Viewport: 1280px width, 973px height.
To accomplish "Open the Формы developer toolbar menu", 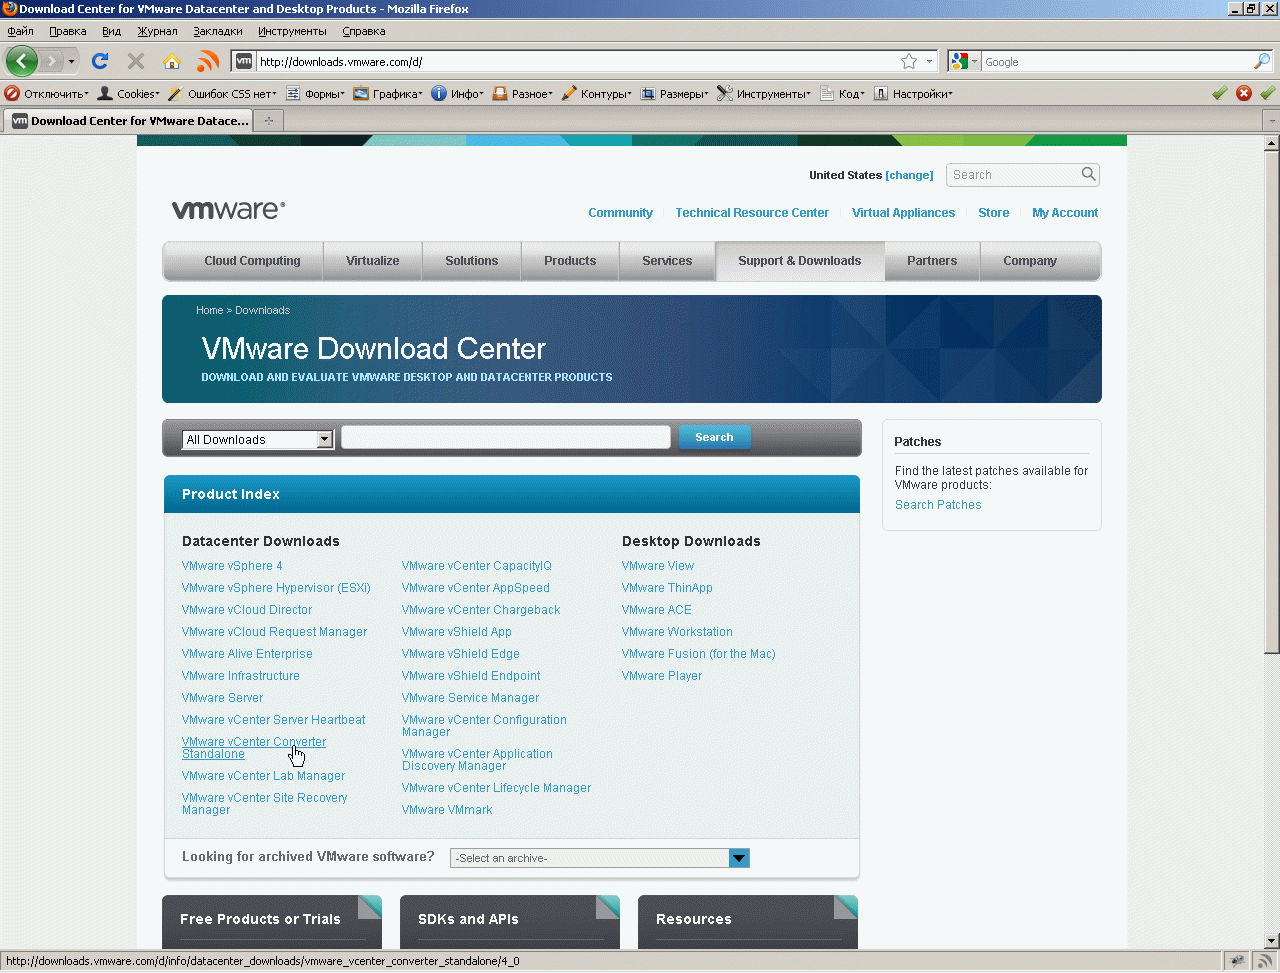I will [x=316, y=94].
